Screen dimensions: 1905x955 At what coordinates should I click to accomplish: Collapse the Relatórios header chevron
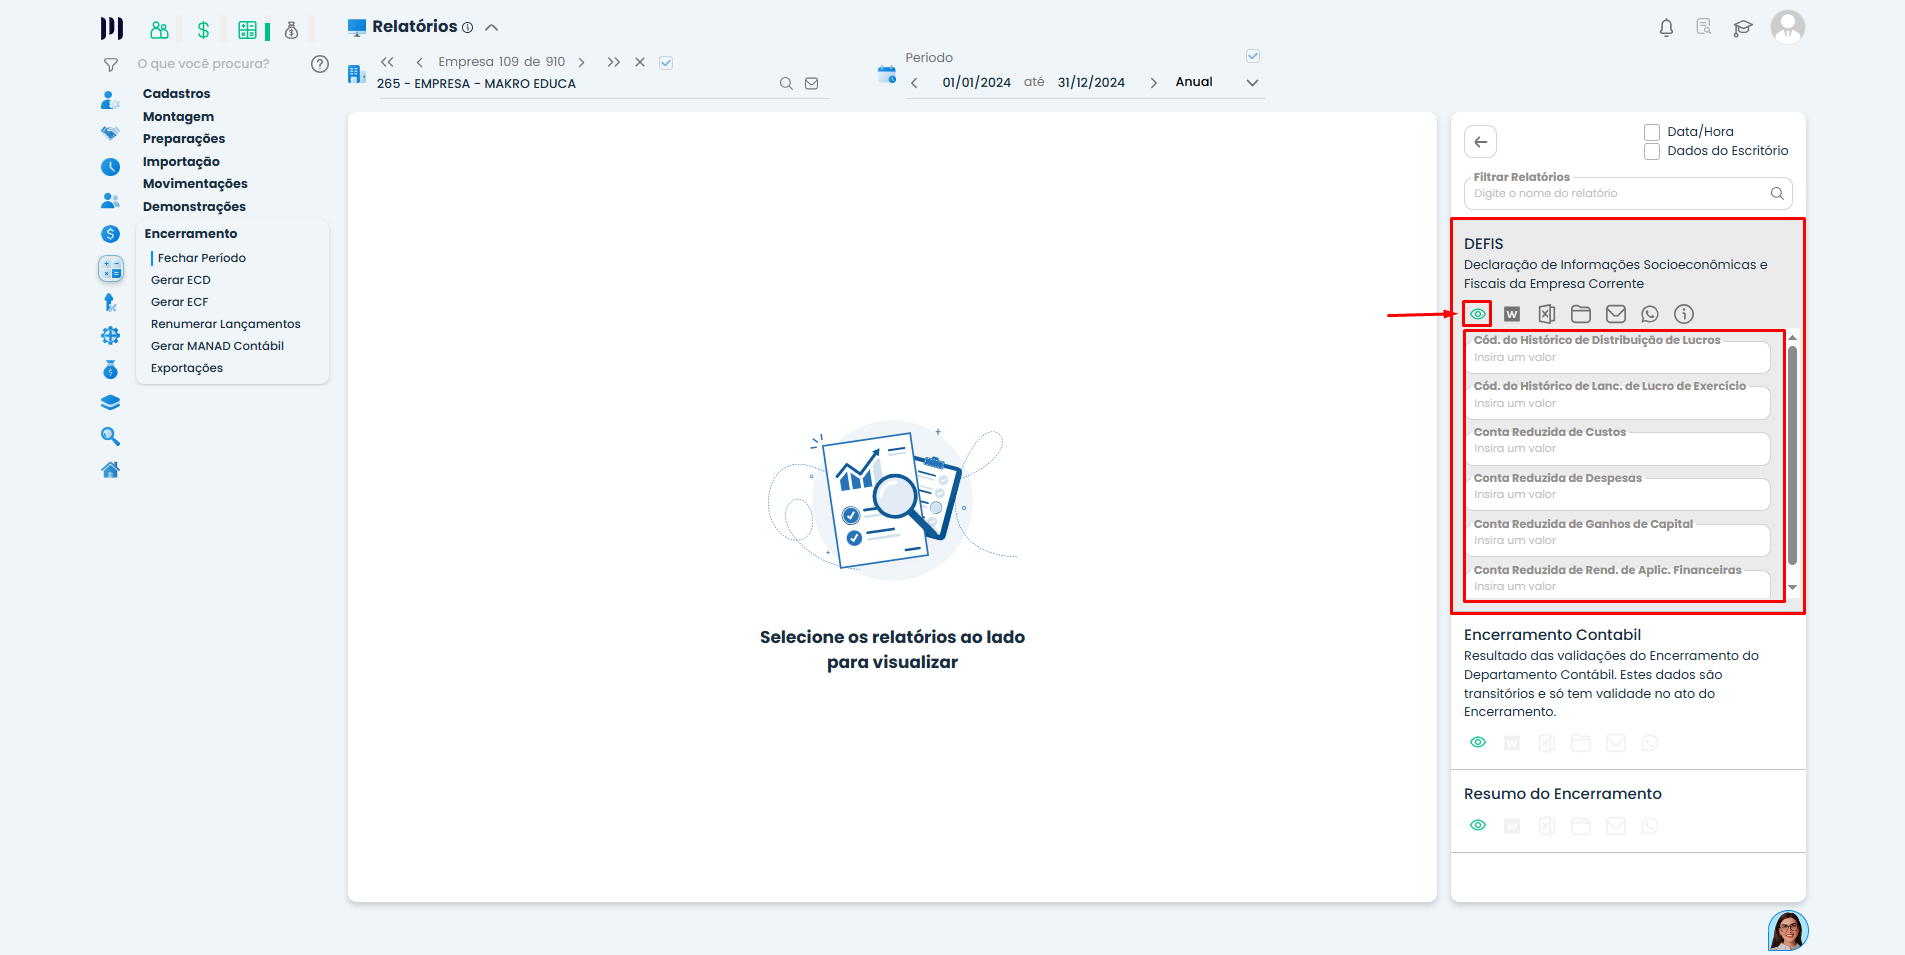pos(492,28)
